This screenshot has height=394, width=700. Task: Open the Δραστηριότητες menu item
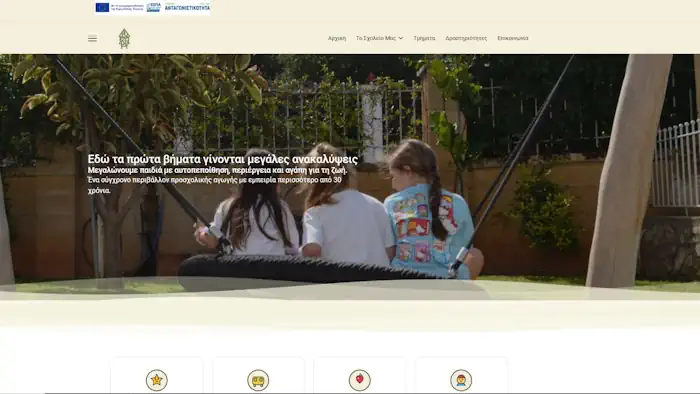[x=466, y=38]
